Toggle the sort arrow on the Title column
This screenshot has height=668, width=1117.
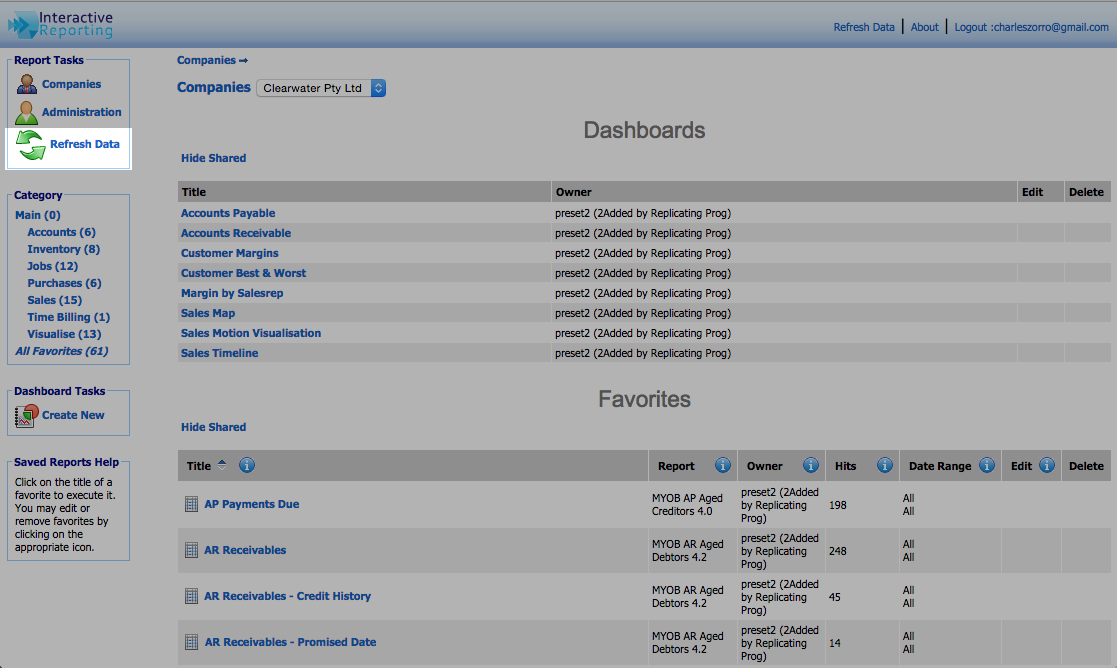(x=222, y=464)
